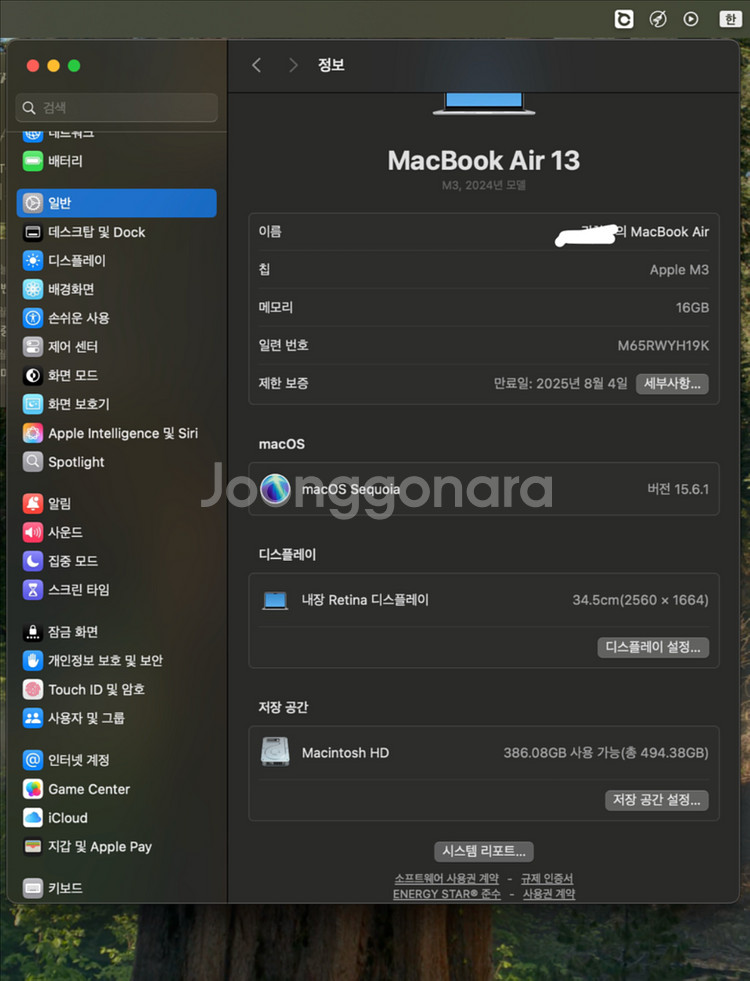Open the 디스플레이 sidebar icon
Image resolution: width=750 pixels, height=981 pixels.
[x=33, y=261]
